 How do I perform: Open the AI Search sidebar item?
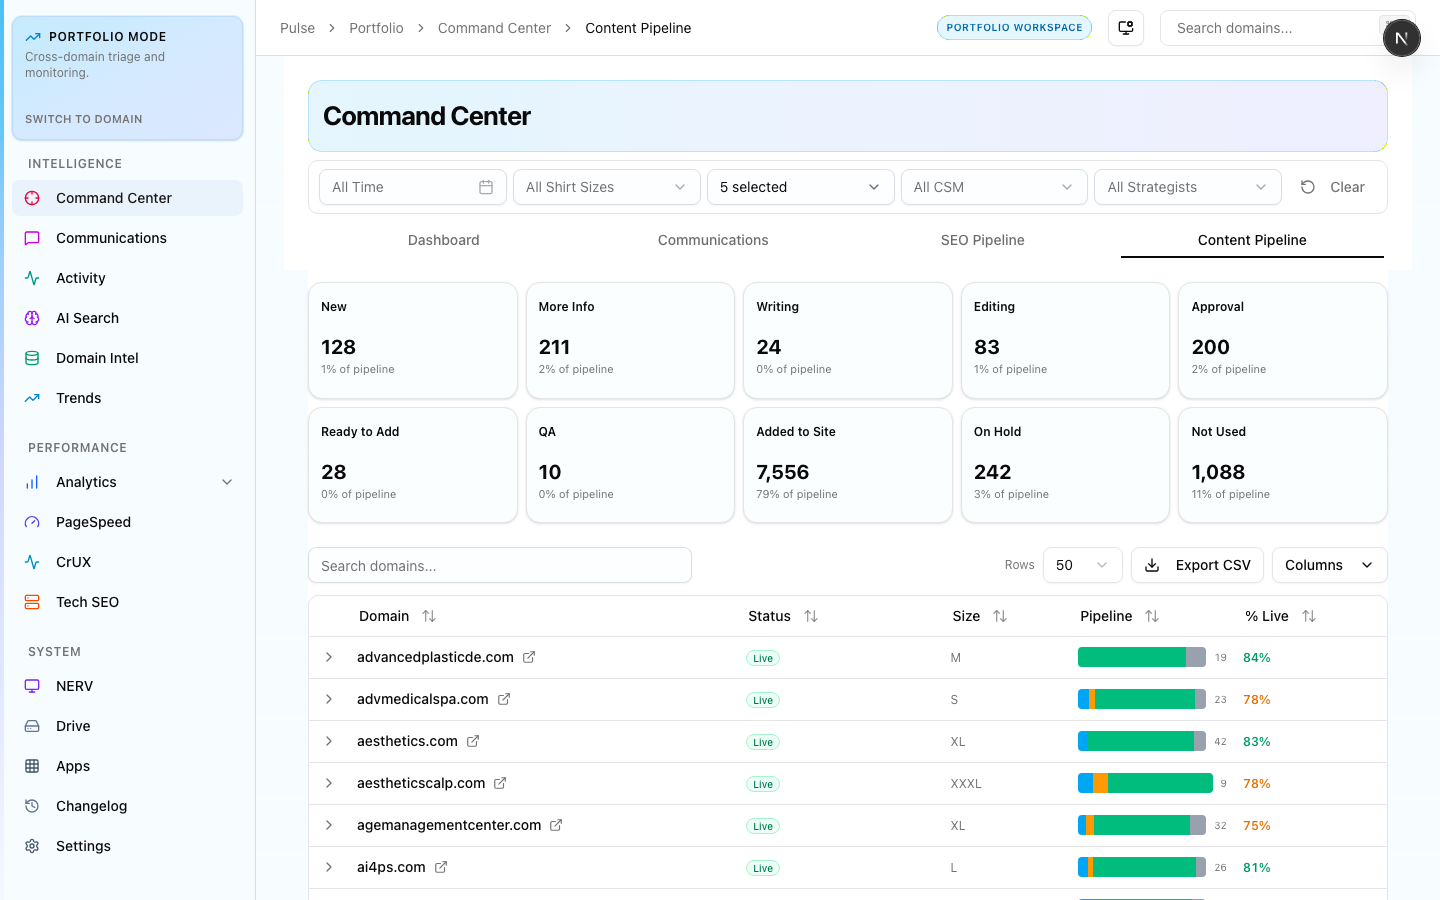87,318
